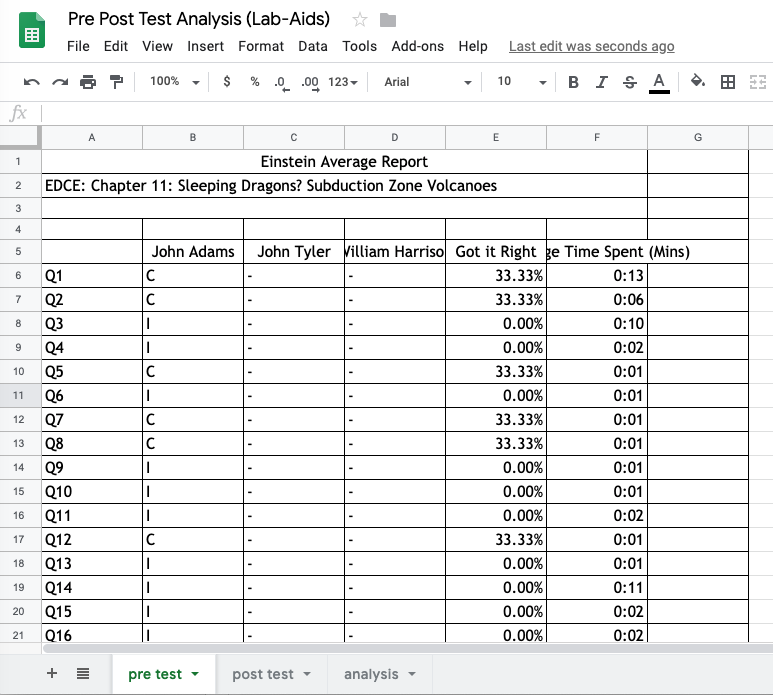Viewport: 773px width, 695px height.
Task: Open the text color picker
Action: [658, 82]
